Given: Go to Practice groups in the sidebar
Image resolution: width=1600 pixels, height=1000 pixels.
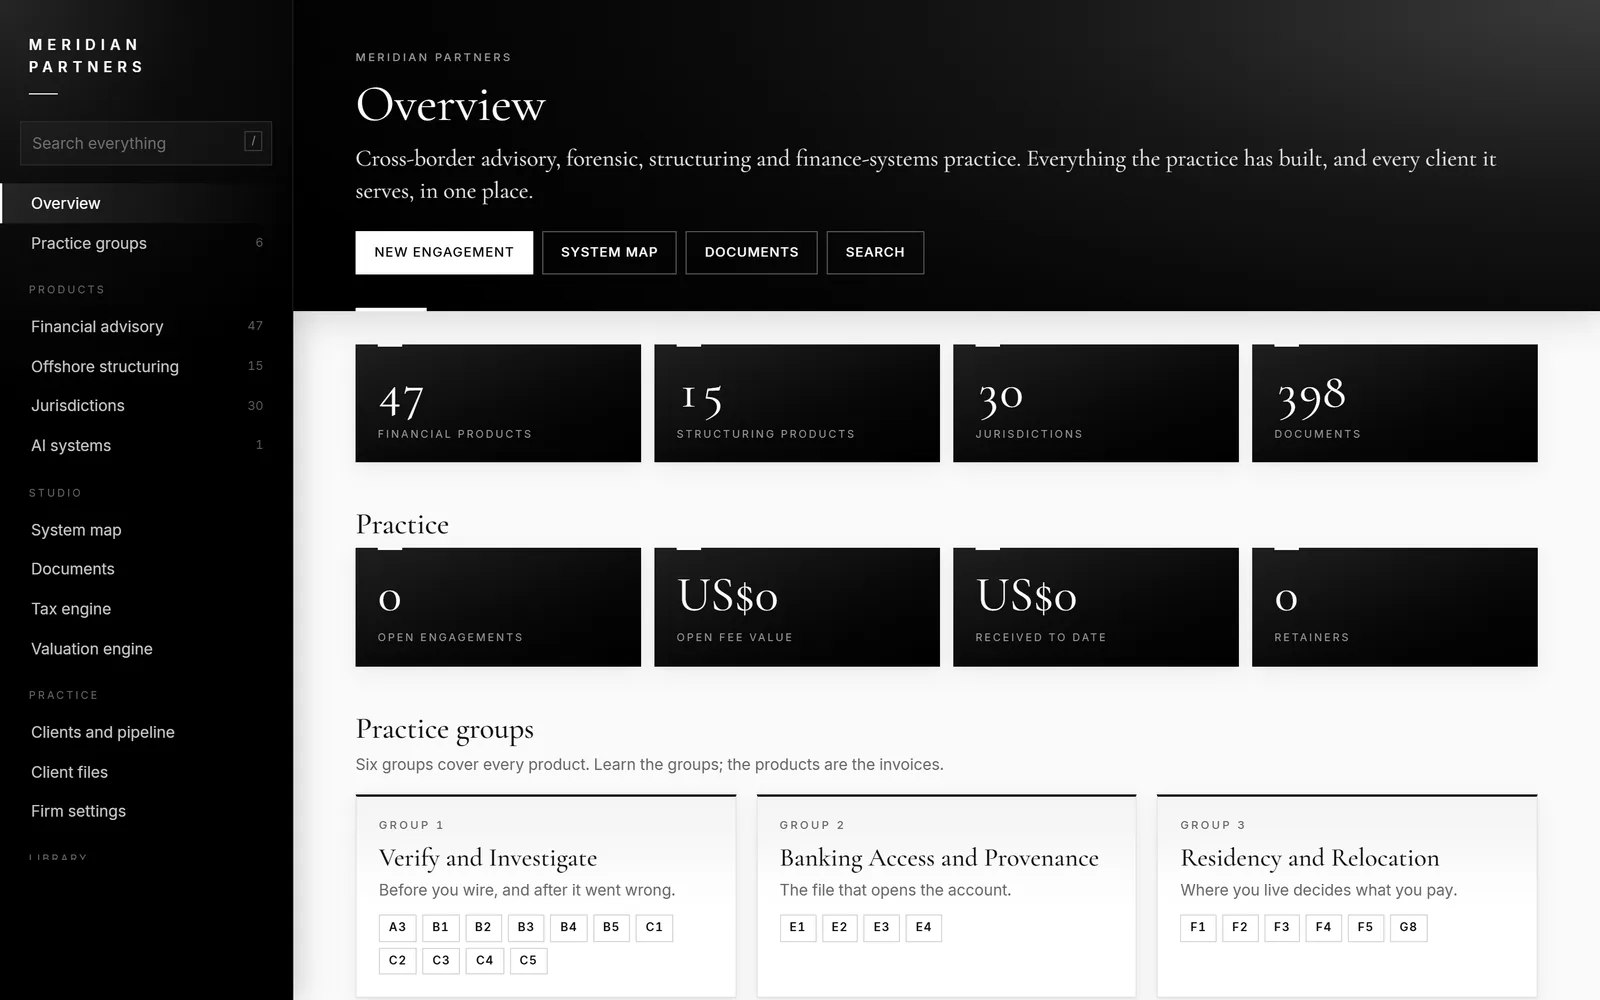Looking at the screenshot, I should coord(146,243).
